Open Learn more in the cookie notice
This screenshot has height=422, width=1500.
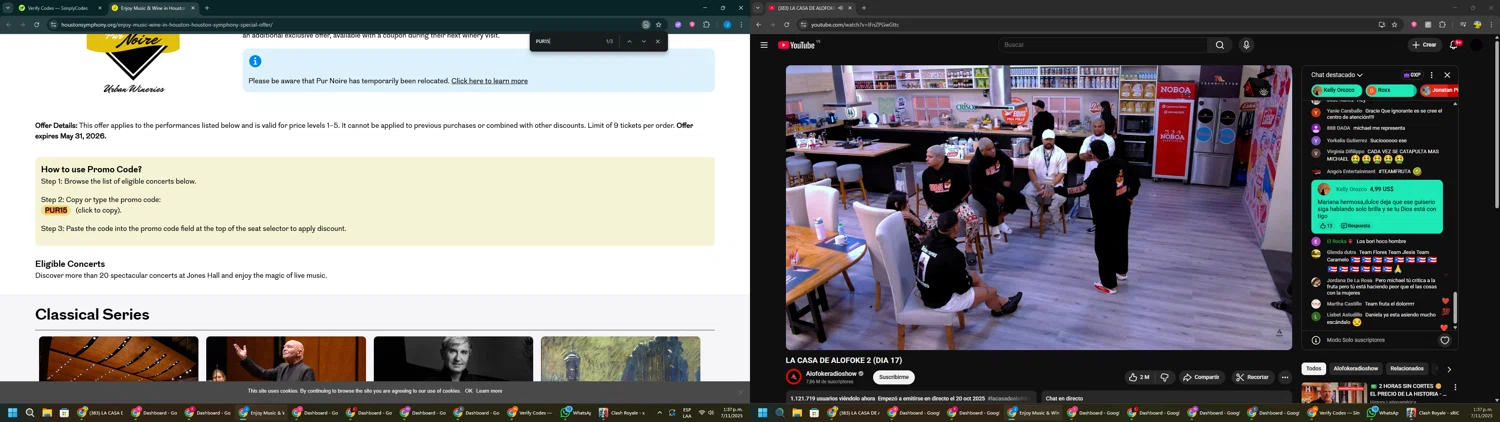(489, 391)
